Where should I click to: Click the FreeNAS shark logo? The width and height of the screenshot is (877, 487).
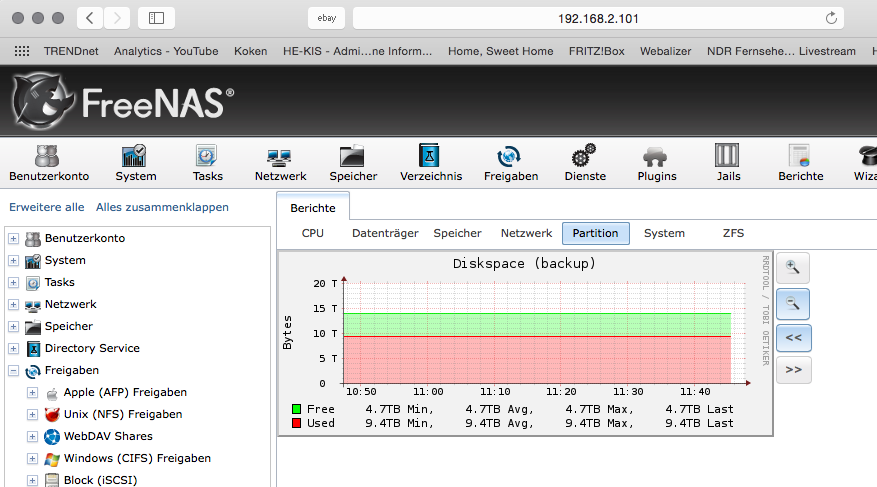point(42,101)
